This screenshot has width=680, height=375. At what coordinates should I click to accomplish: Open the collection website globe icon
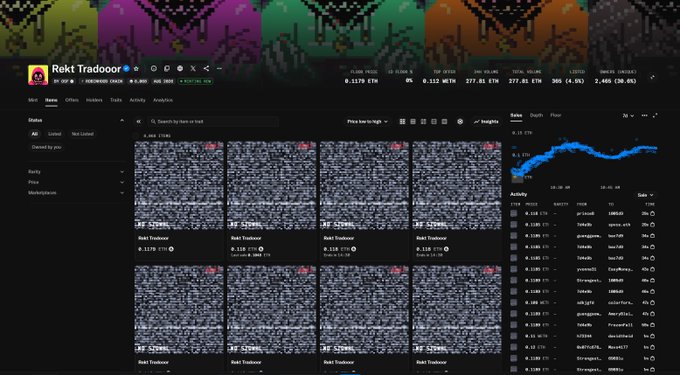coord(180,68)
